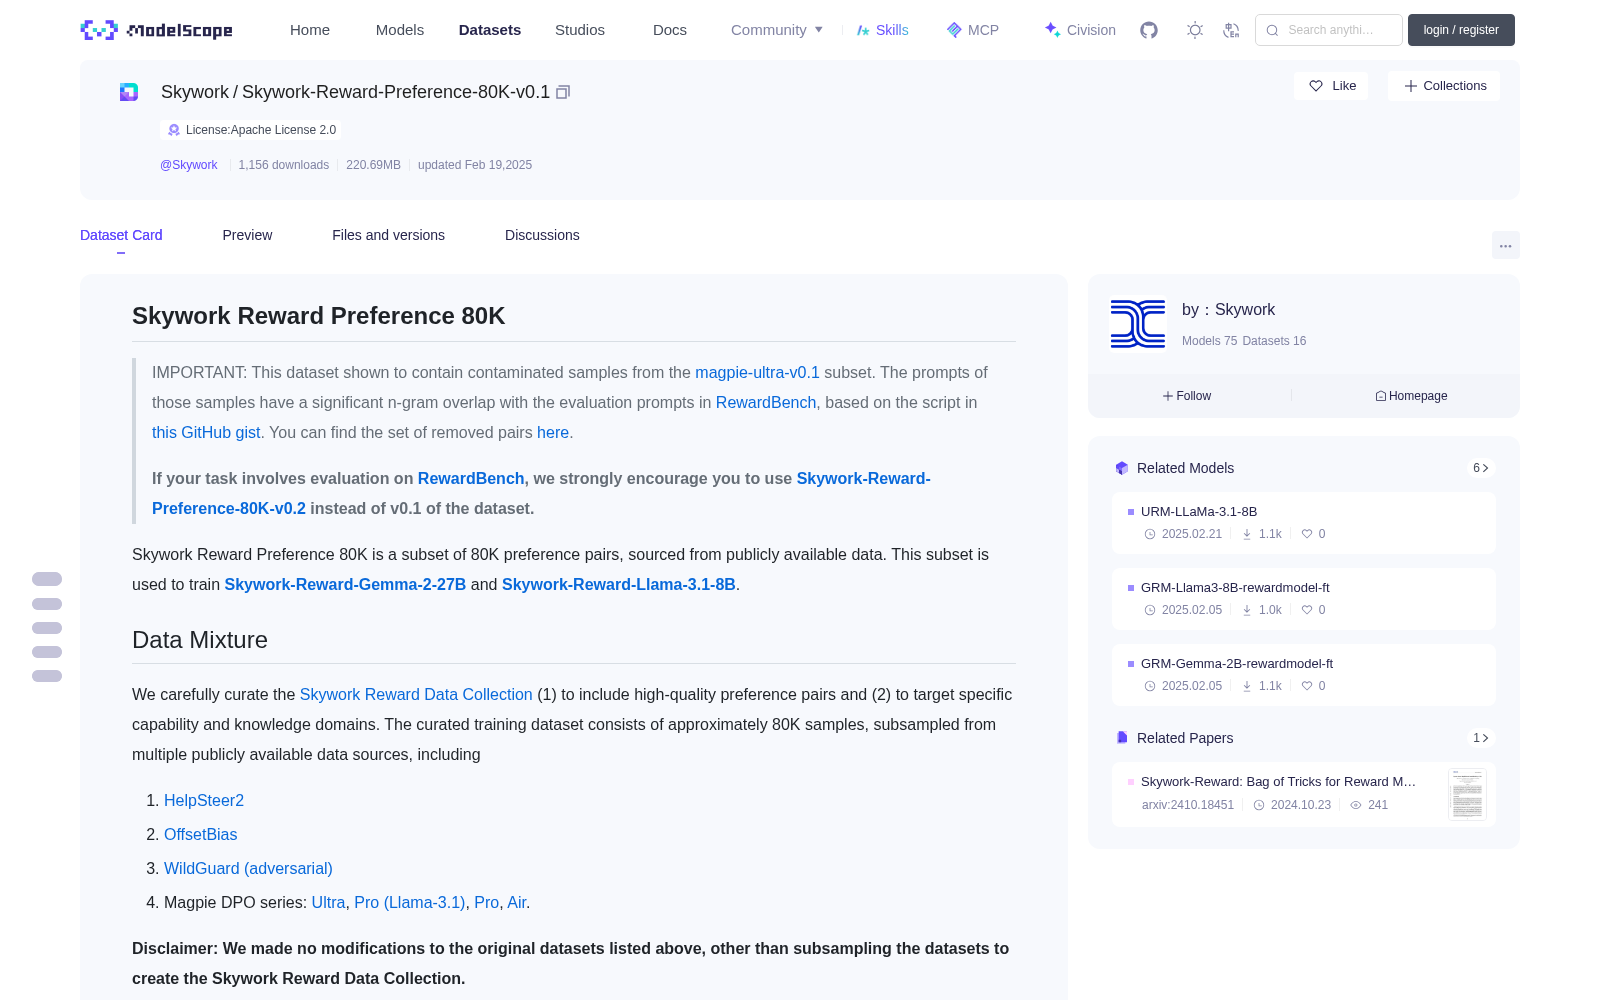
Task: Open the WildGuard (adversarial) link
Action: 248,868
